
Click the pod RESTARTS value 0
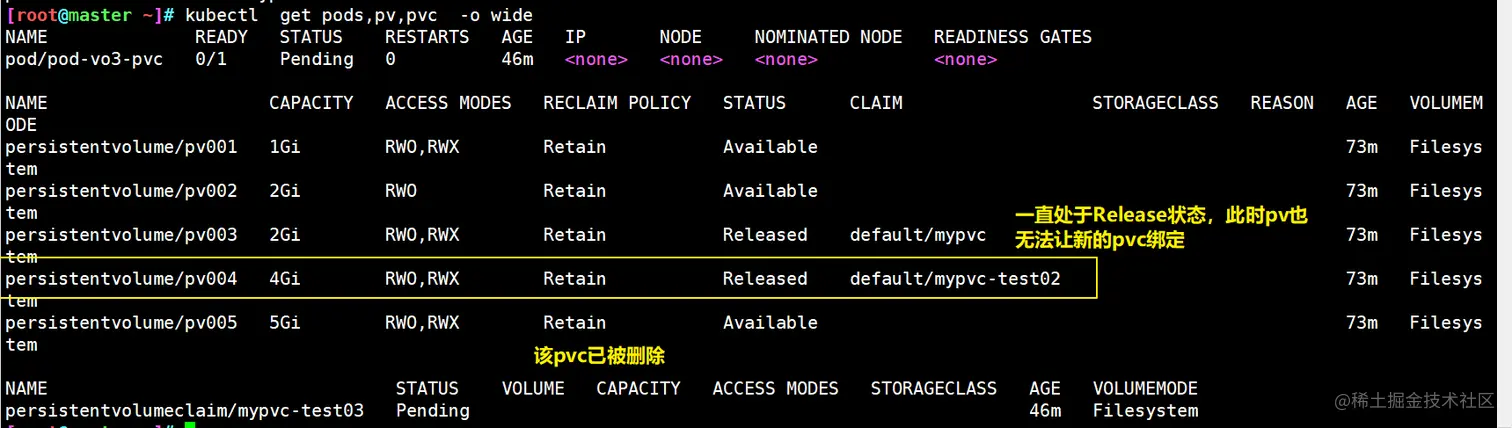tap(391, 59)
